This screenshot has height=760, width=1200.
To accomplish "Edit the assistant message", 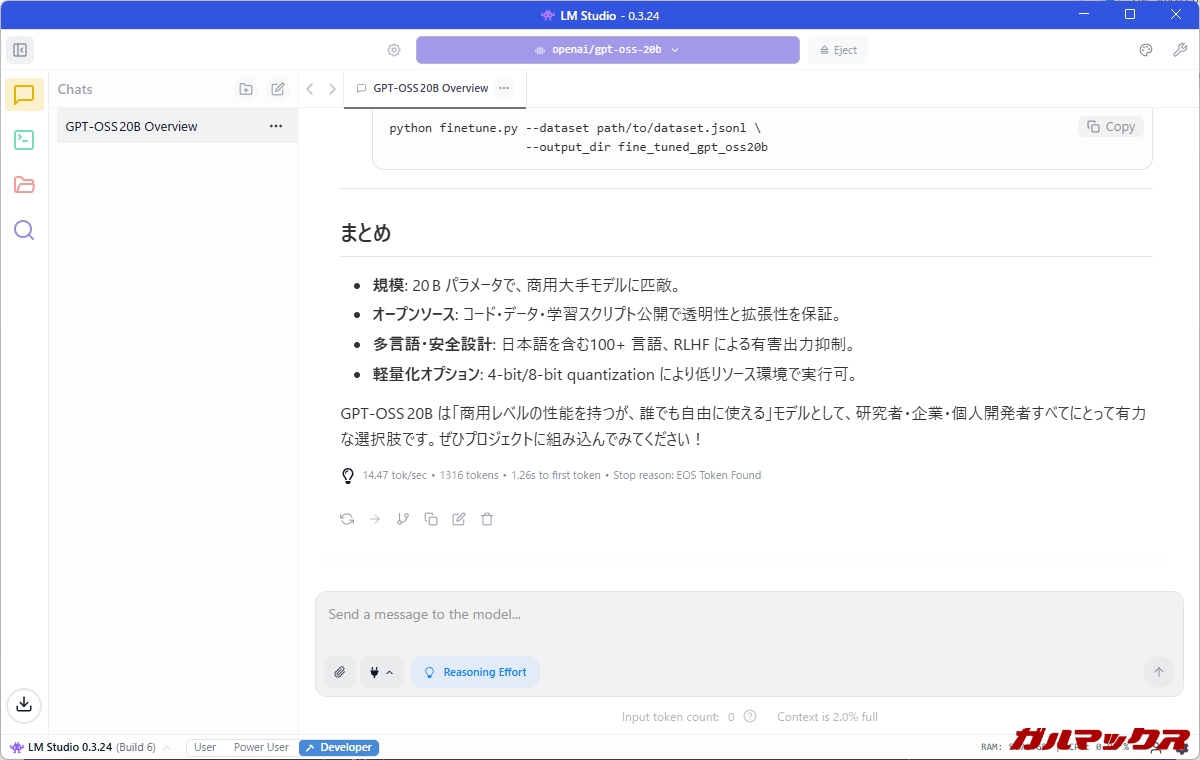I will [459, 519].
